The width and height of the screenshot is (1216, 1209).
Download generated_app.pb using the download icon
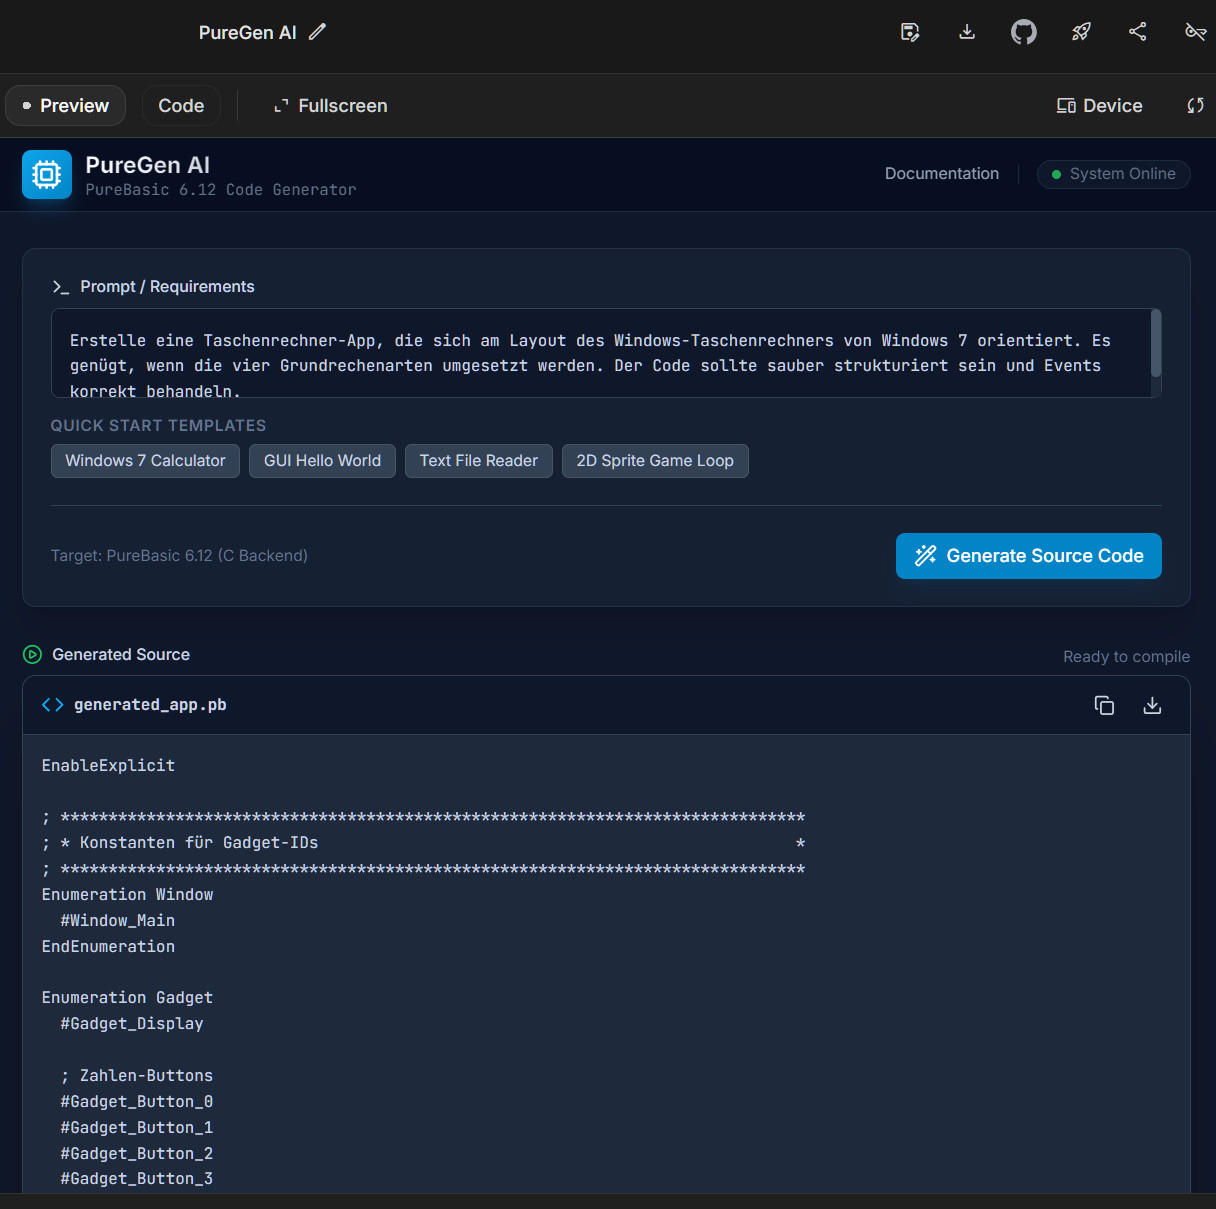point(1152,706)
